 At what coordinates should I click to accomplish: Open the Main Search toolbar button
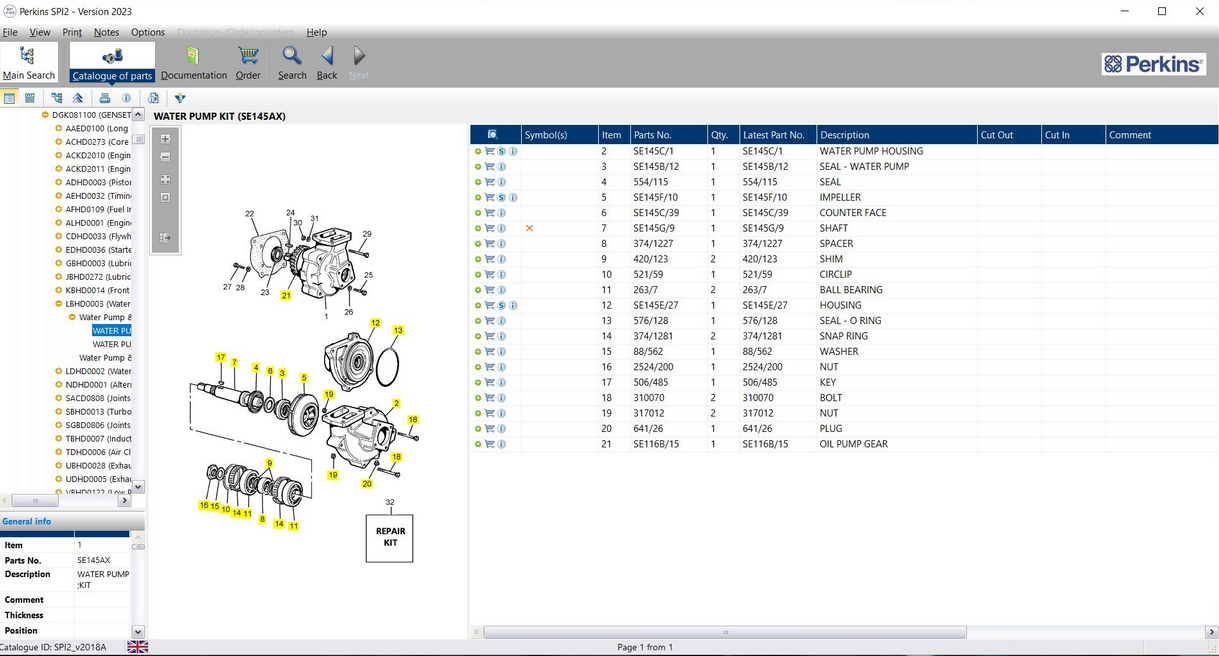(x=28, y=63)
